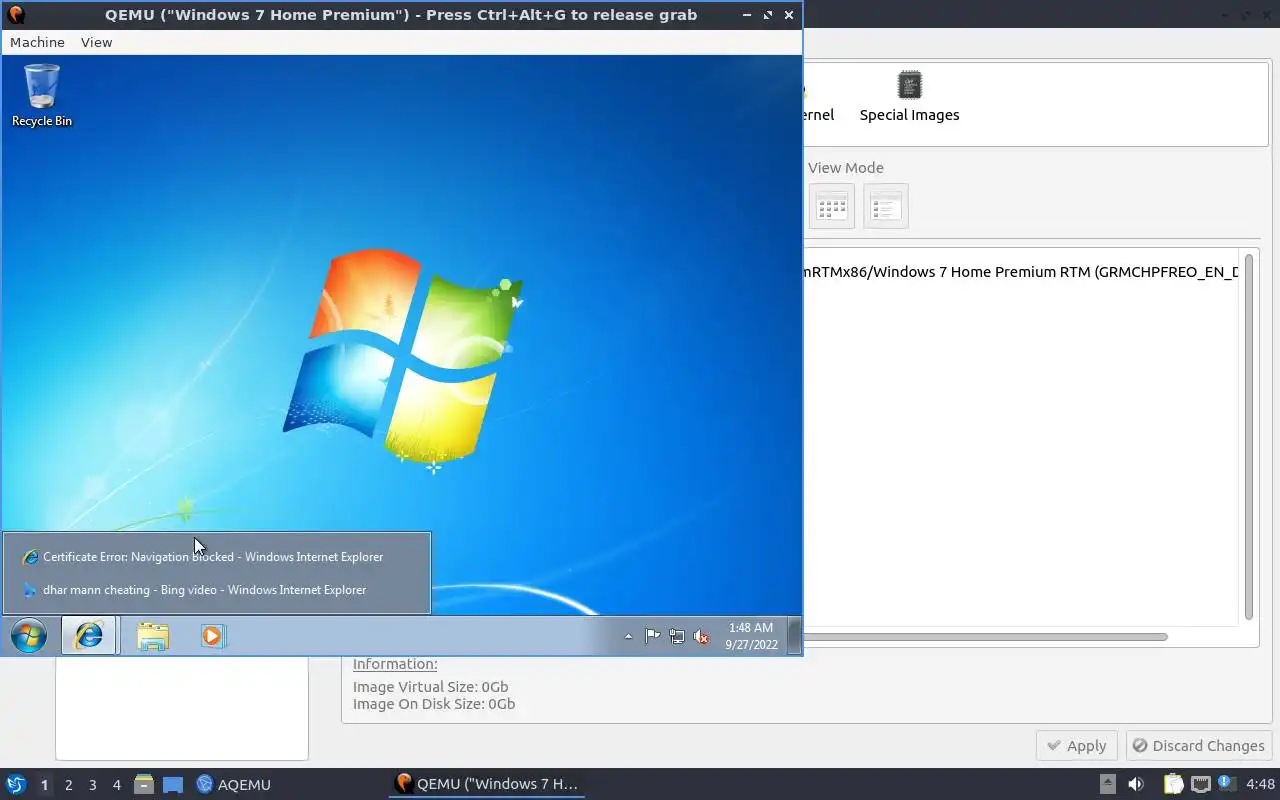Switch AQEMU view mode to icon grid

[x=831, y=206]
